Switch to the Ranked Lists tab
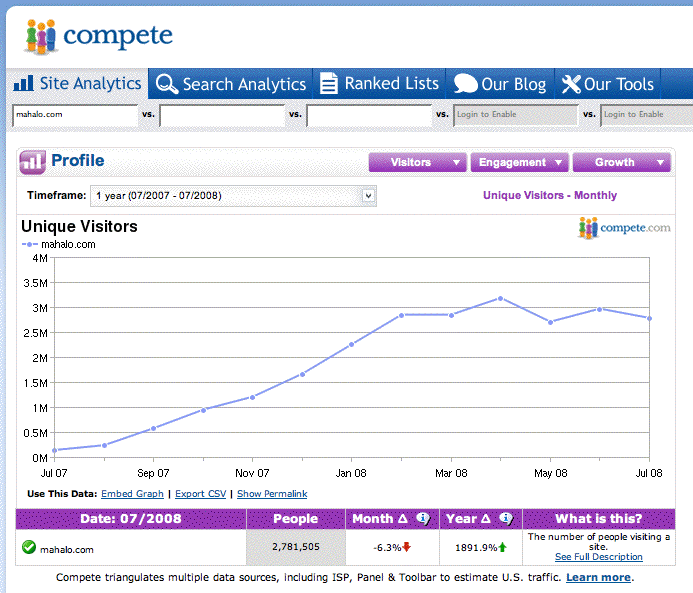The width and height of the screenshot is (693, 593). pos(379,84)
